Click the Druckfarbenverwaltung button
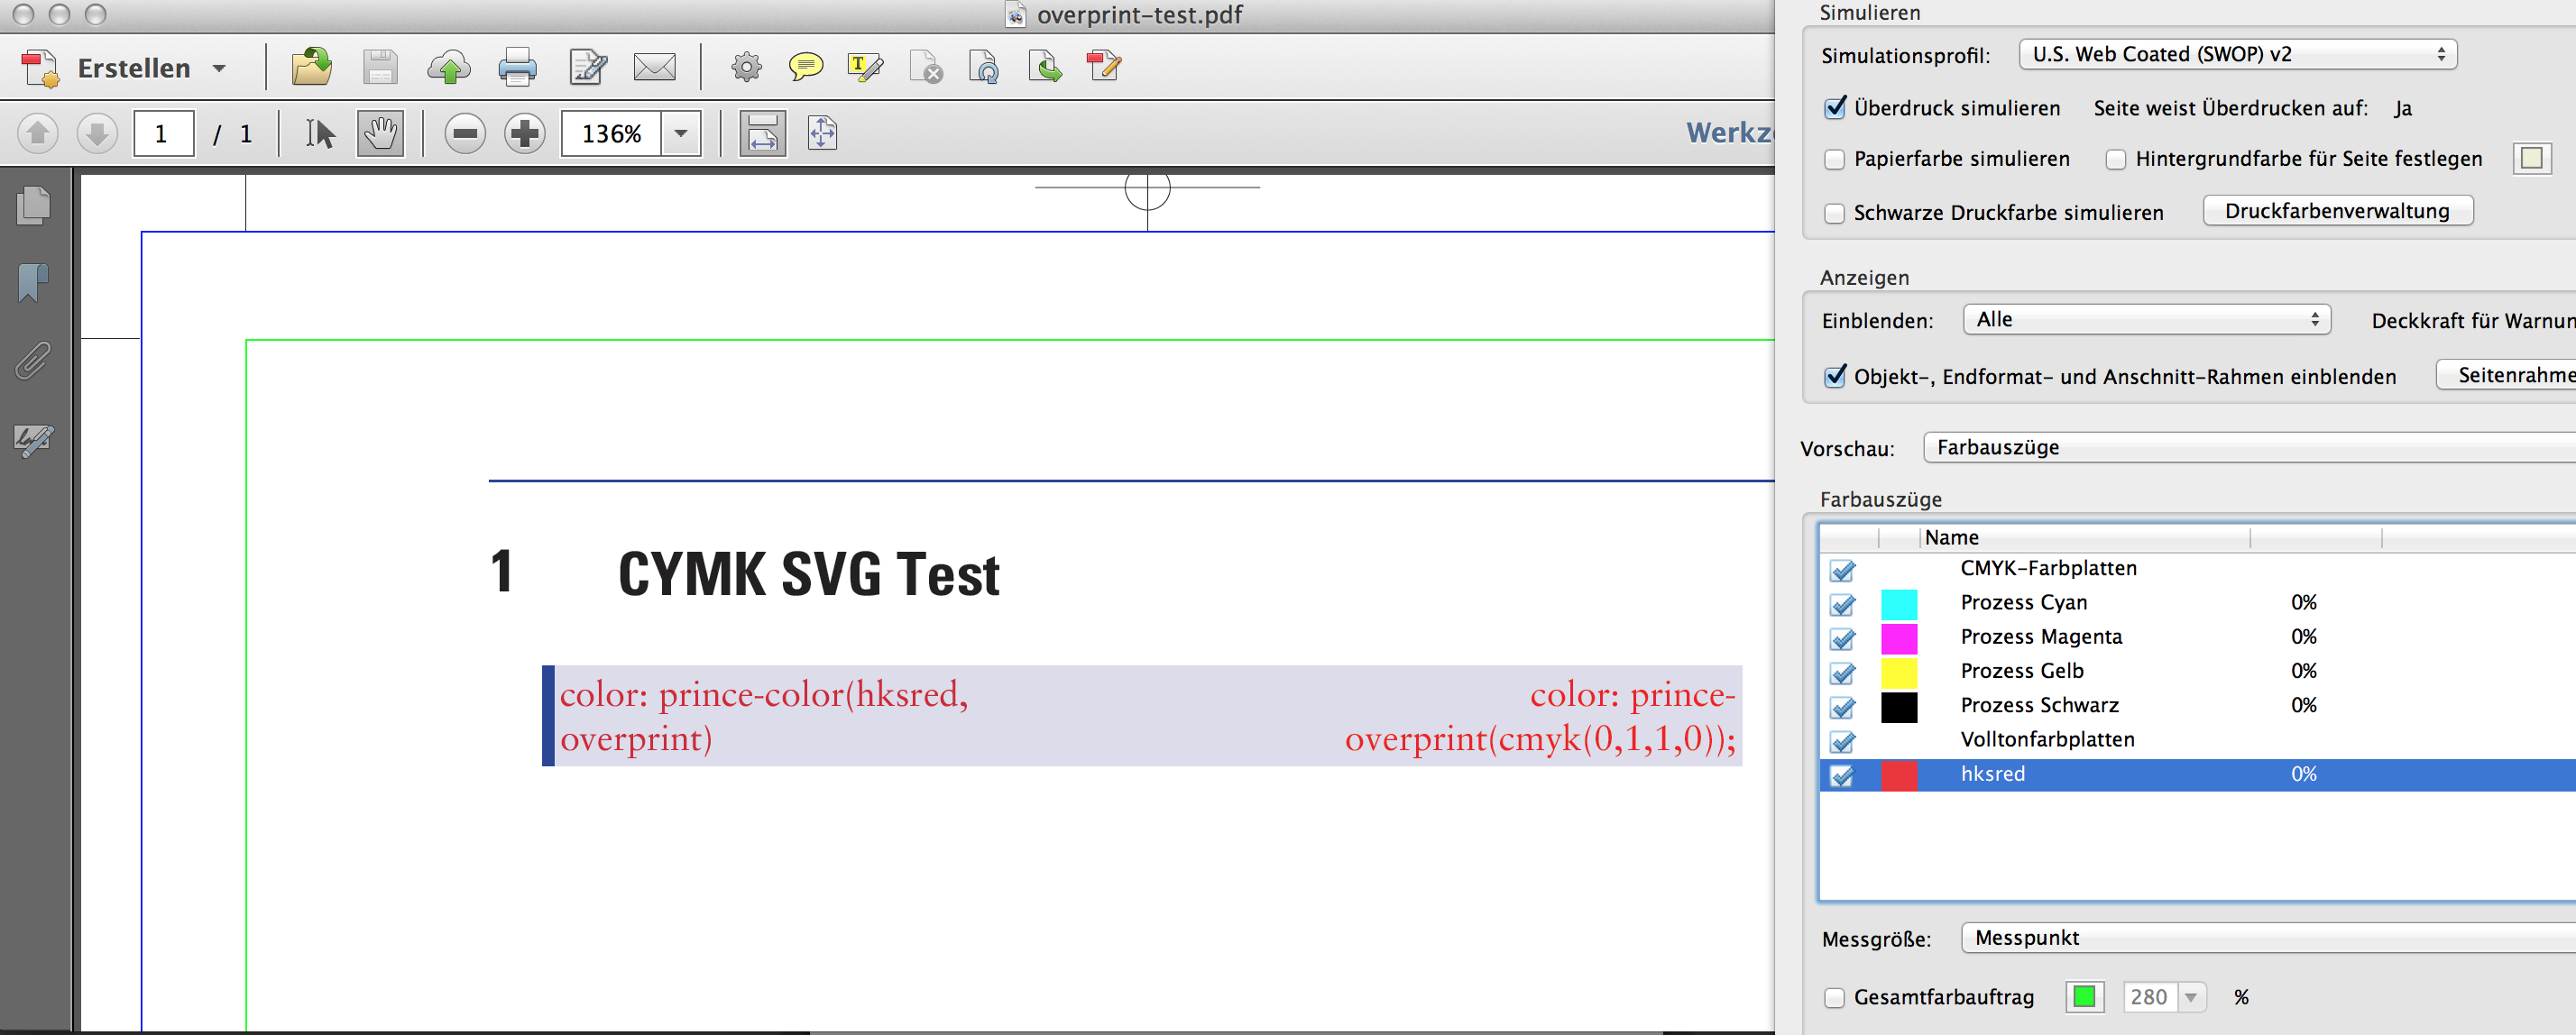 [2337, 211]
